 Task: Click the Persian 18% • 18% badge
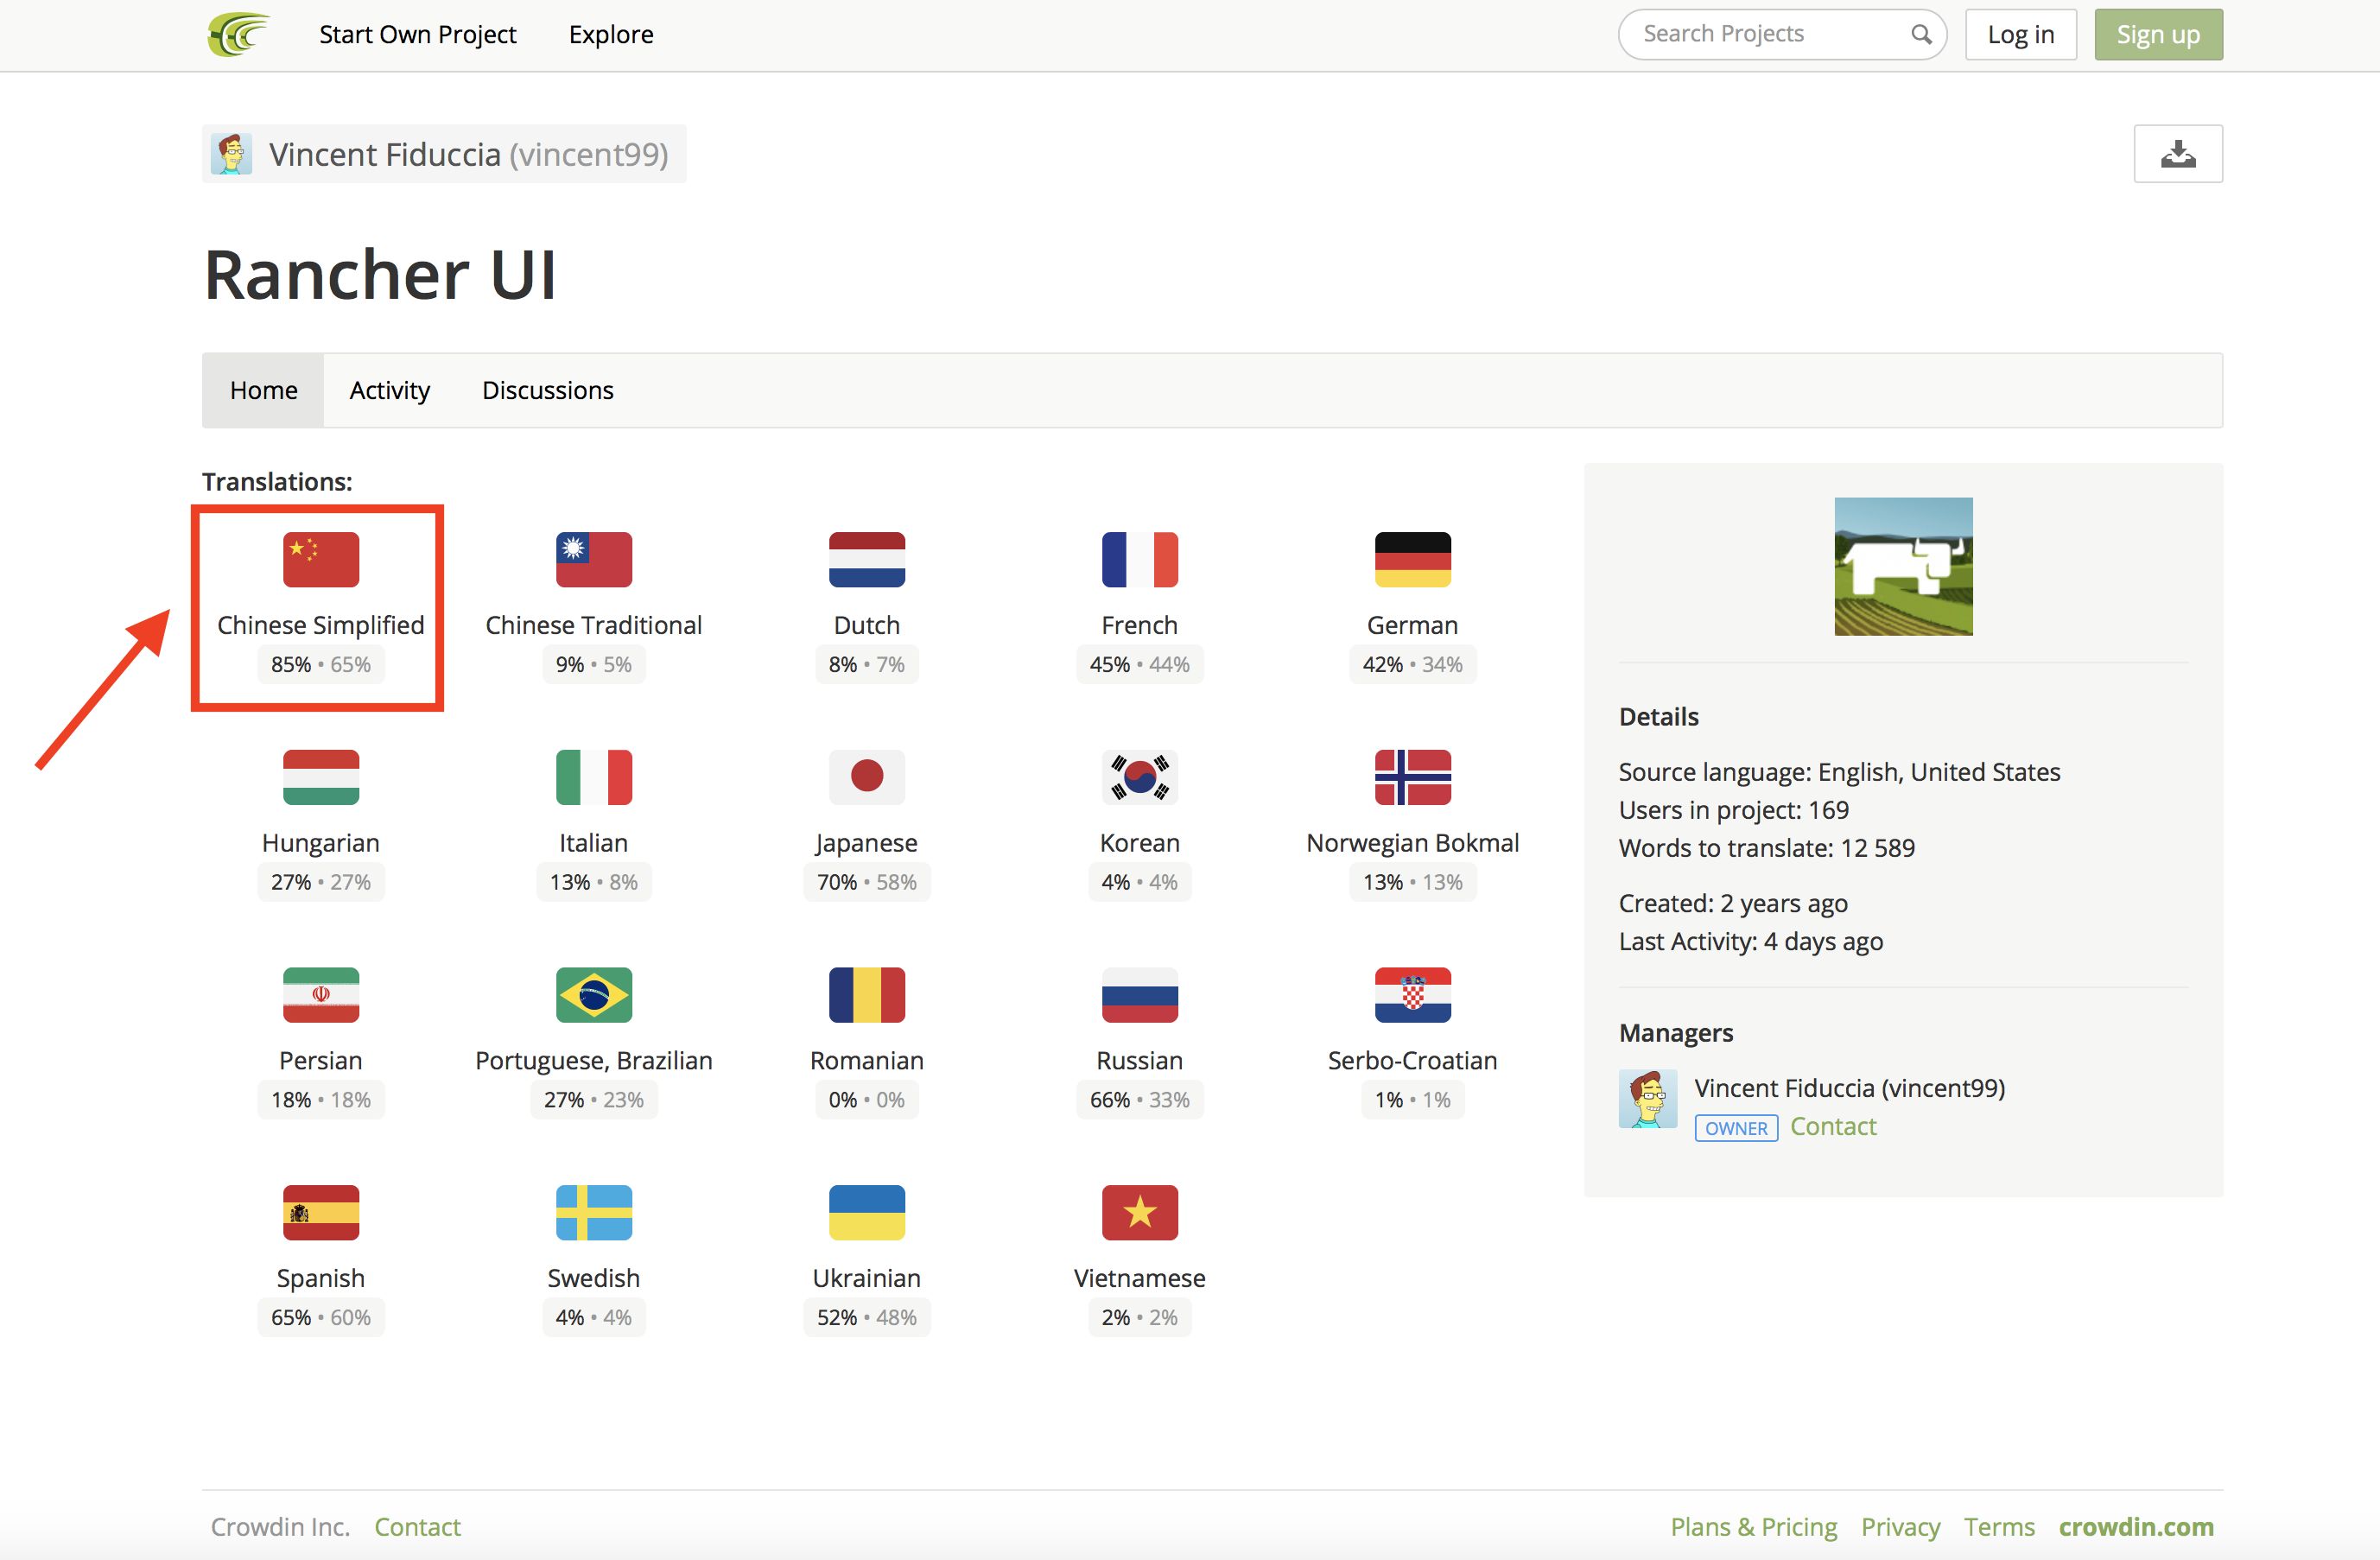(x=321, y=1100)
